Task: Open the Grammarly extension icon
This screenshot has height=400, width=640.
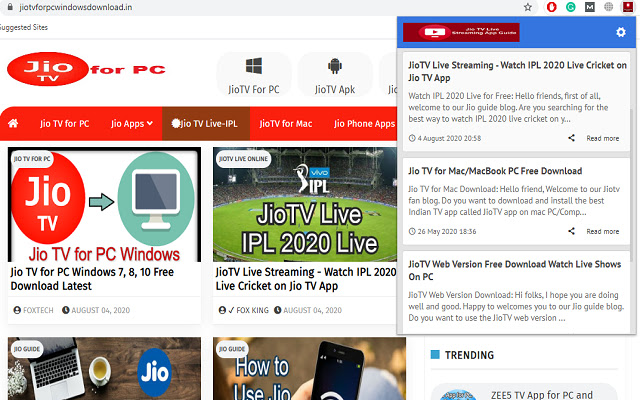Action: click(570, 7)
